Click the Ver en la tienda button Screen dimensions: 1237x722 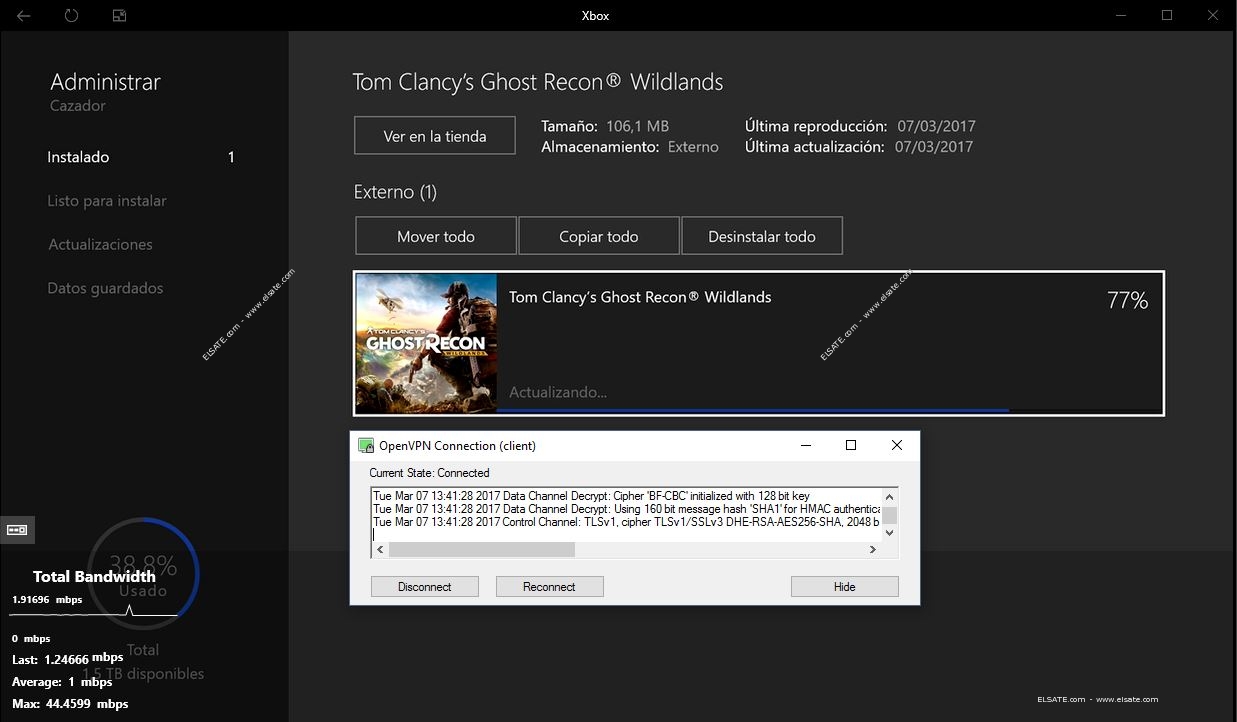point(435,136)
